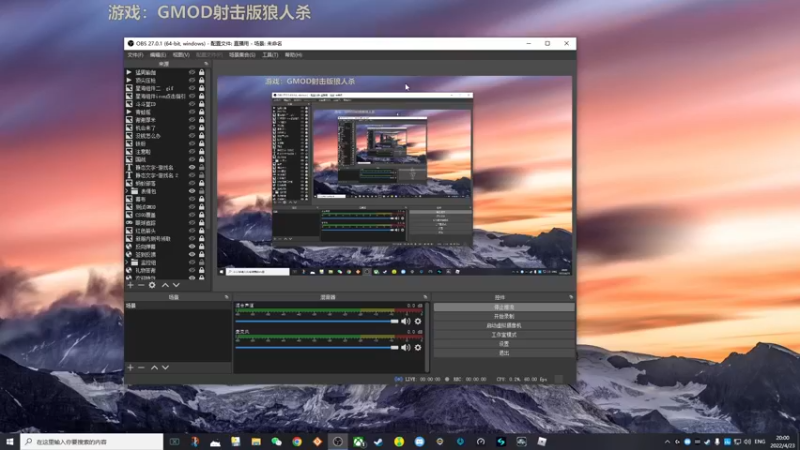Click the ENG input language indicator
The image size is (800, 450).
coord(760,441)
